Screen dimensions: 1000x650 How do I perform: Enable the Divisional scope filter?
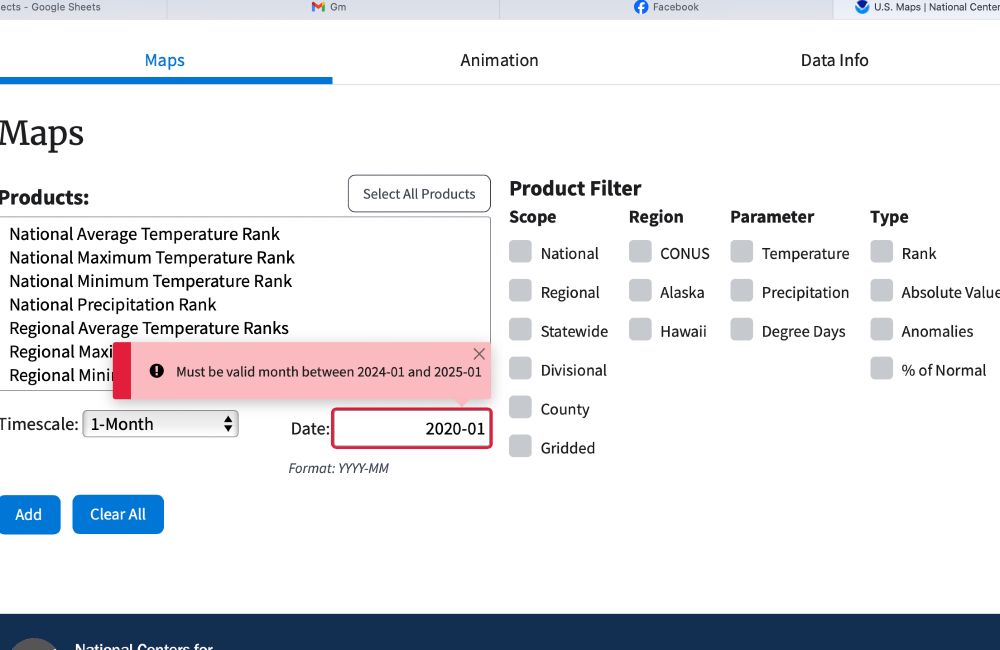coord(520,369)
